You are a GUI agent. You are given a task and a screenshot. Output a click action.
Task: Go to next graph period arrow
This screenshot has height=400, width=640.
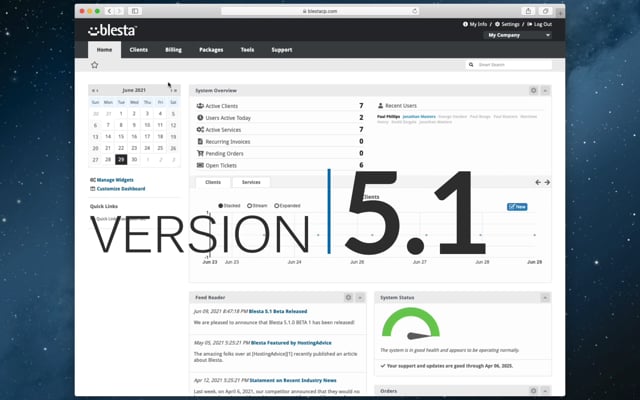click(547, 182)
